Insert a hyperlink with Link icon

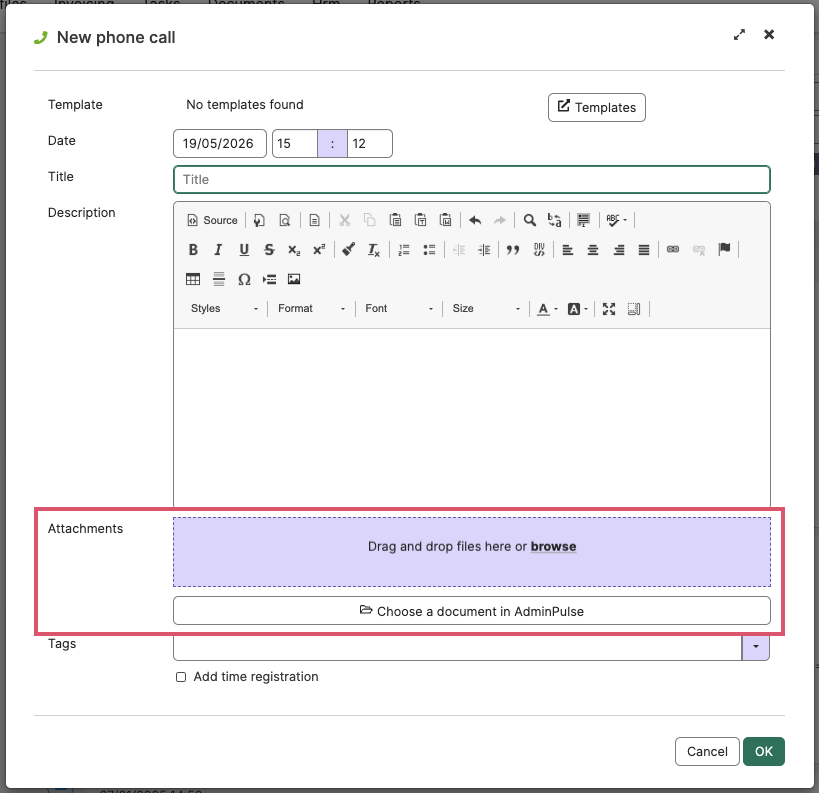click(x=673, y=250)
